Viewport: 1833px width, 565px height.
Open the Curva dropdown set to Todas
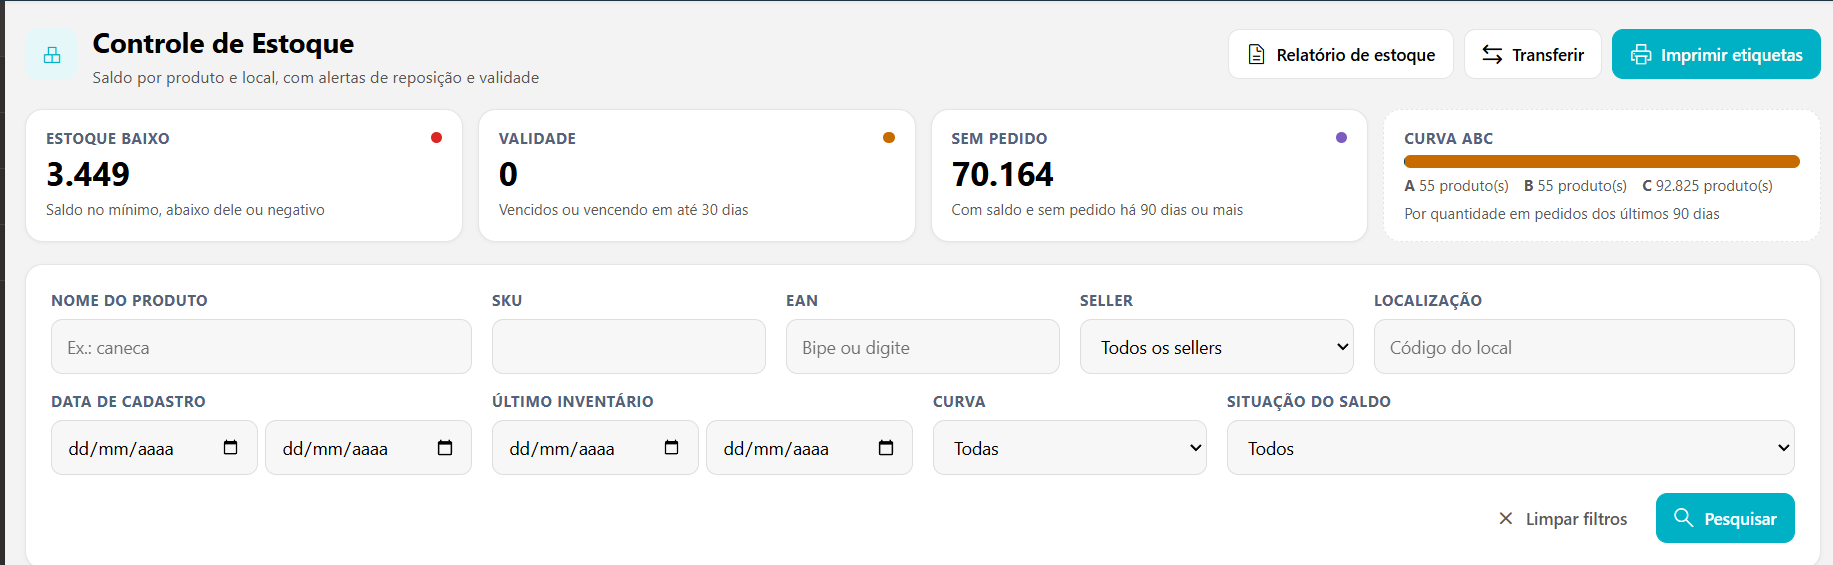pyautogui.click(x=1070, y=448)
